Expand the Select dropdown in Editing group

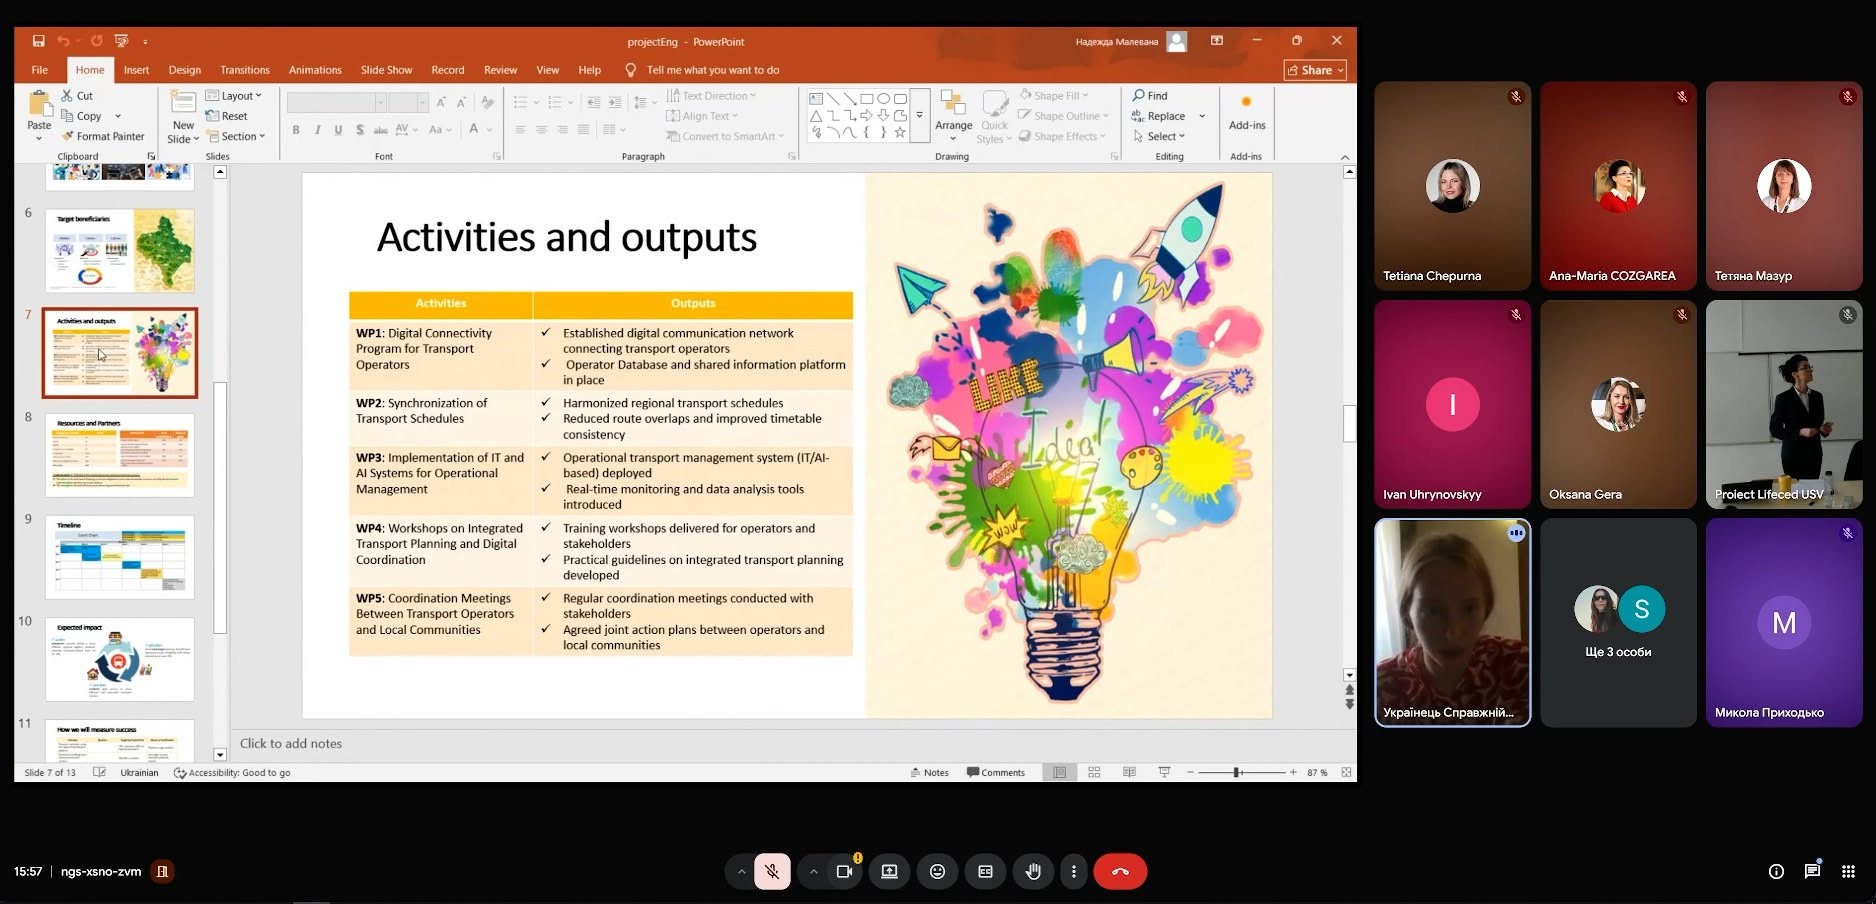coord(1159,136)
